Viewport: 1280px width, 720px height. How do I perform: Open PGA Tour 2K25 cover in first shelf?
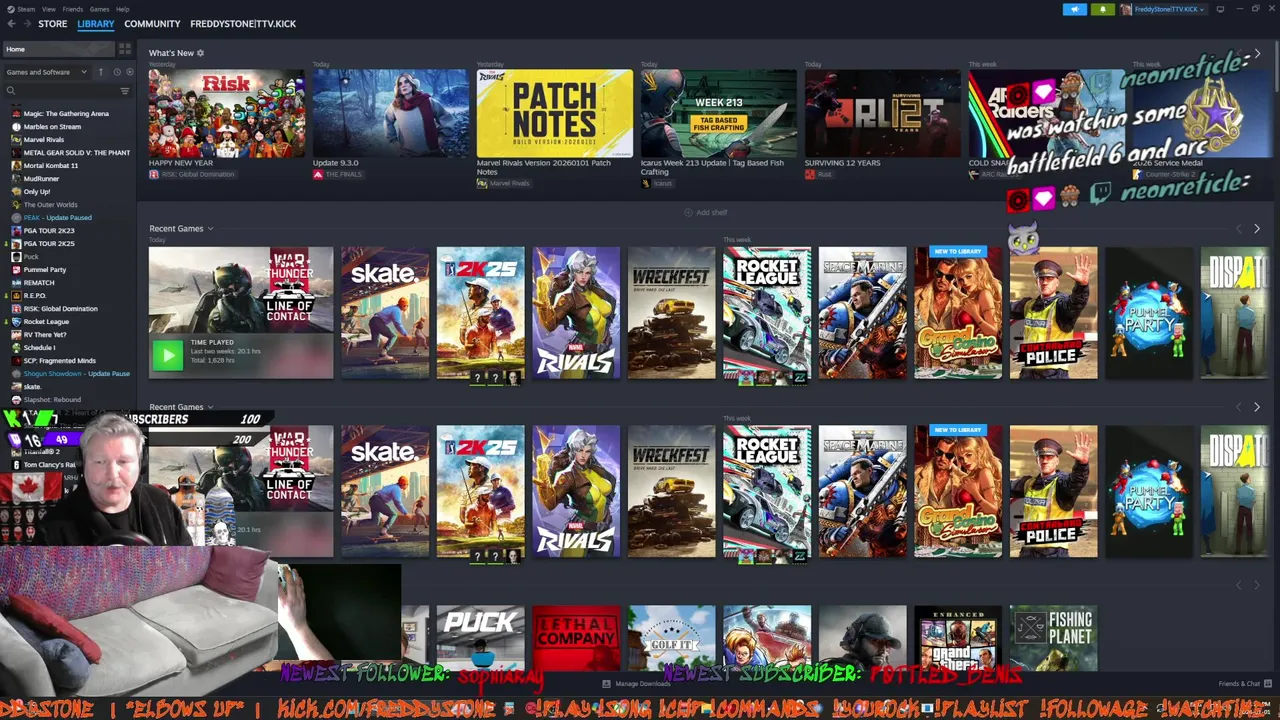480,313
